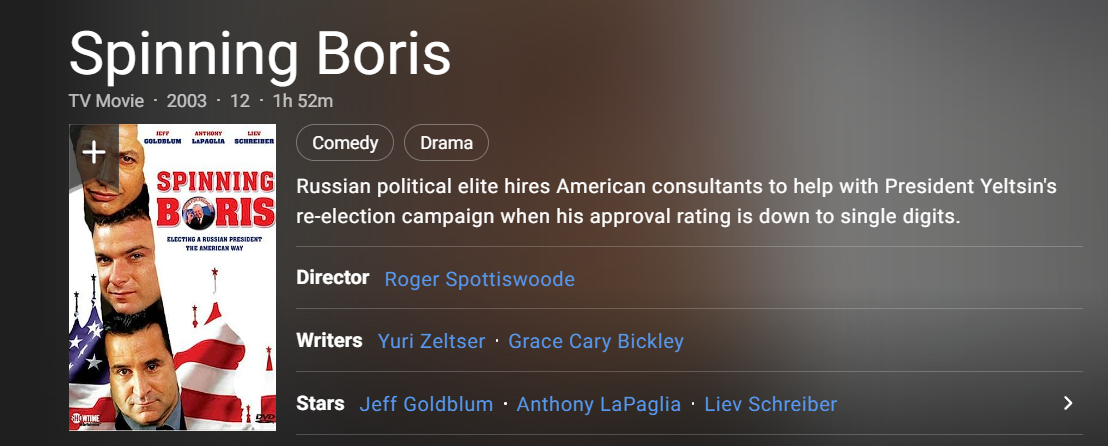Click the Stars section label
The height and width of the screenshot is (446, 1108).
coord(320,404)
